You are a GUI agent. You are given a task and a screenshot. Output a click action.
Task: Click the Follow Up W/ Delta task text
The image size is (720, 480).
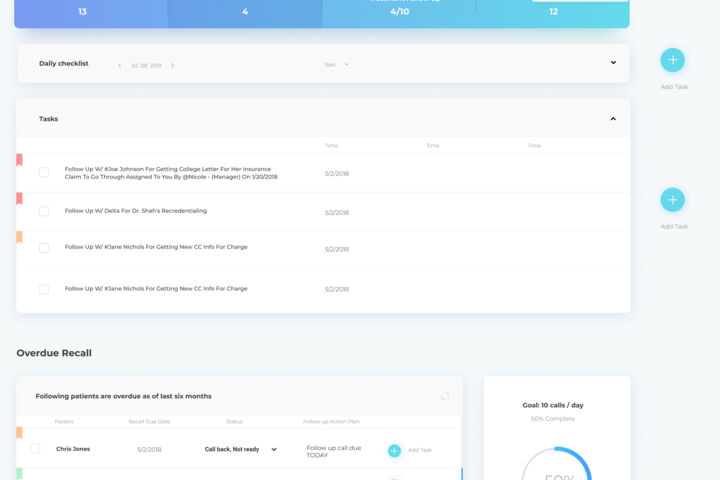coord(135,211)
